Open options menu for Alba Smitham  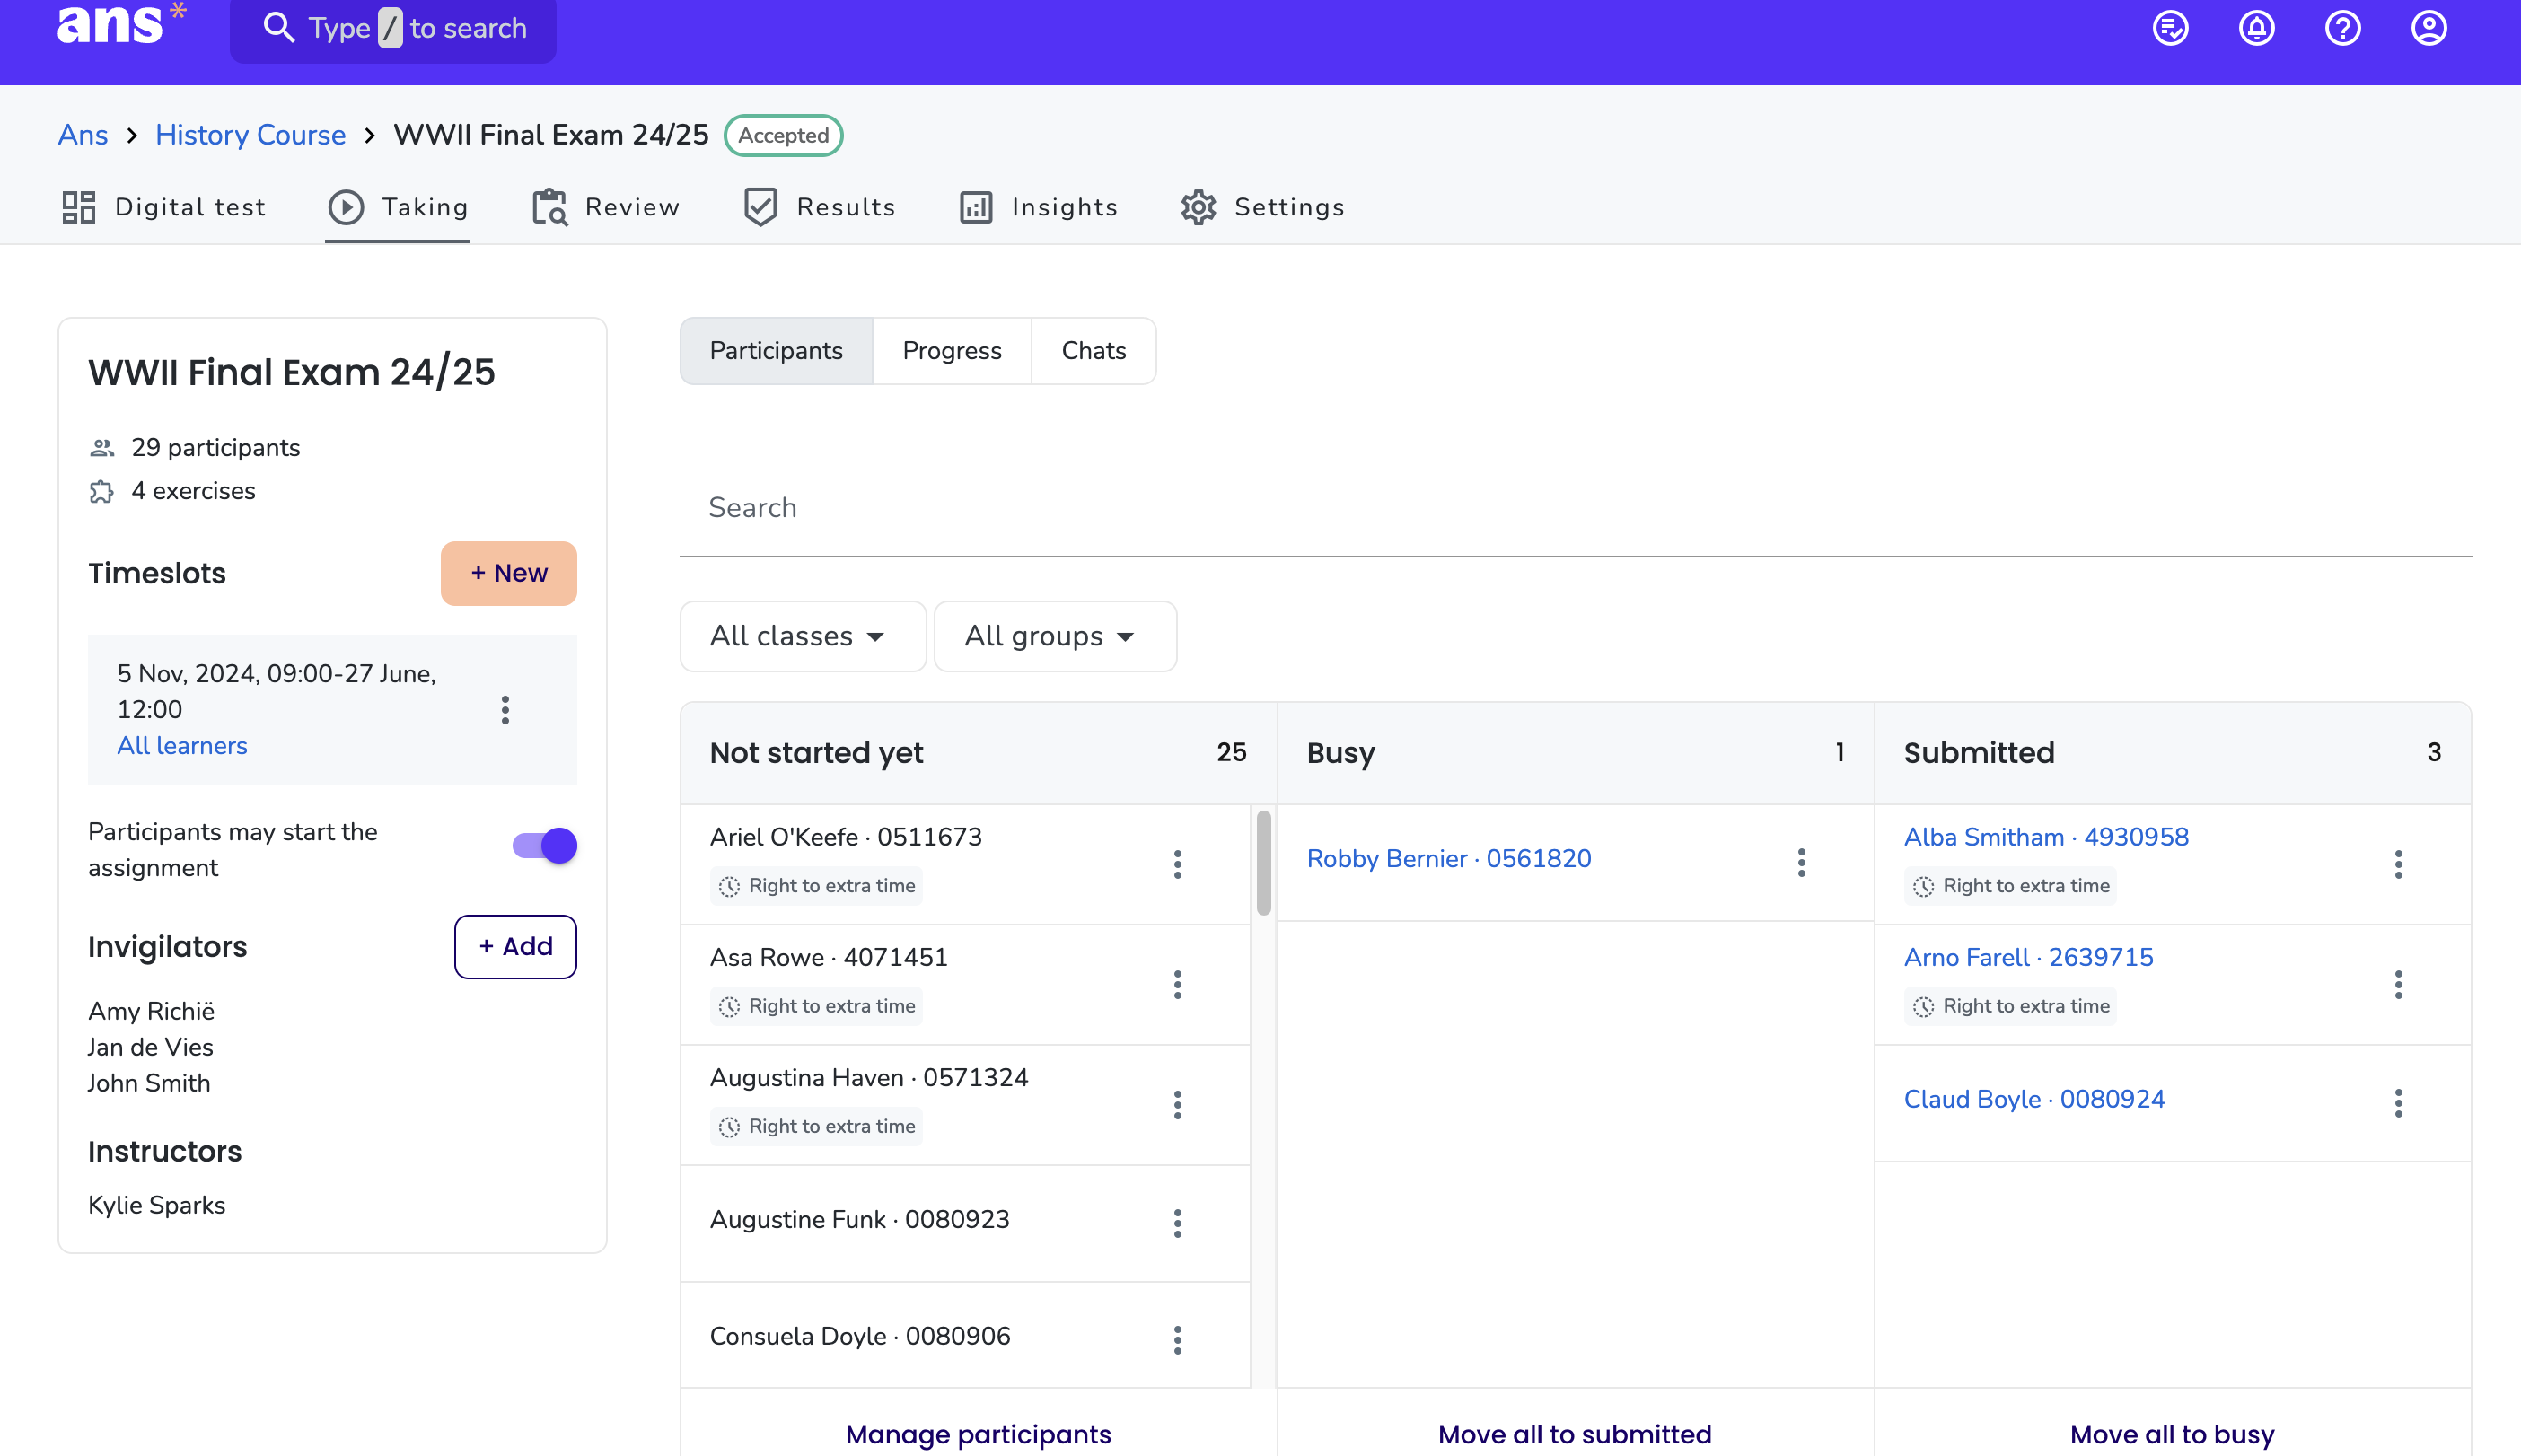click(2398, 864)
